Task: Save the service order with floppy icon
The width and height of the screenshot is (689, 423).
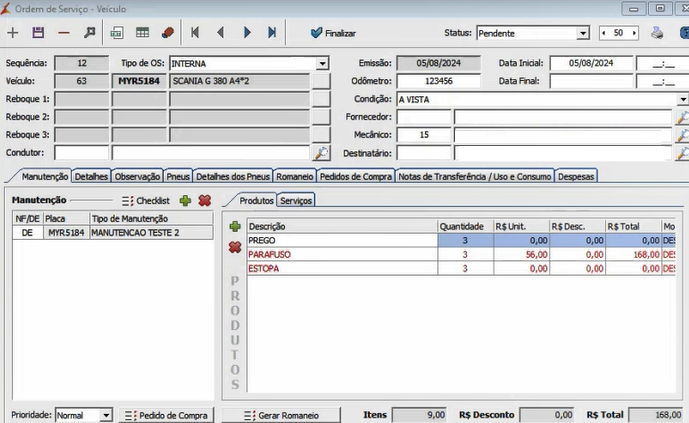Action: tap(38, 33)
